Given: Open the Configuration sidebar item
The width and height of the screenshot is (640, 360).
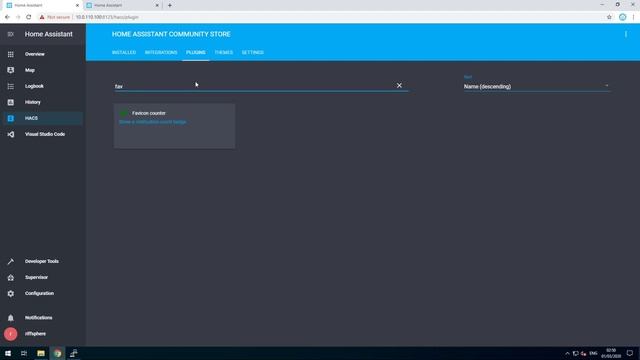Looking at the screenshot, I should tap(43, 293).
